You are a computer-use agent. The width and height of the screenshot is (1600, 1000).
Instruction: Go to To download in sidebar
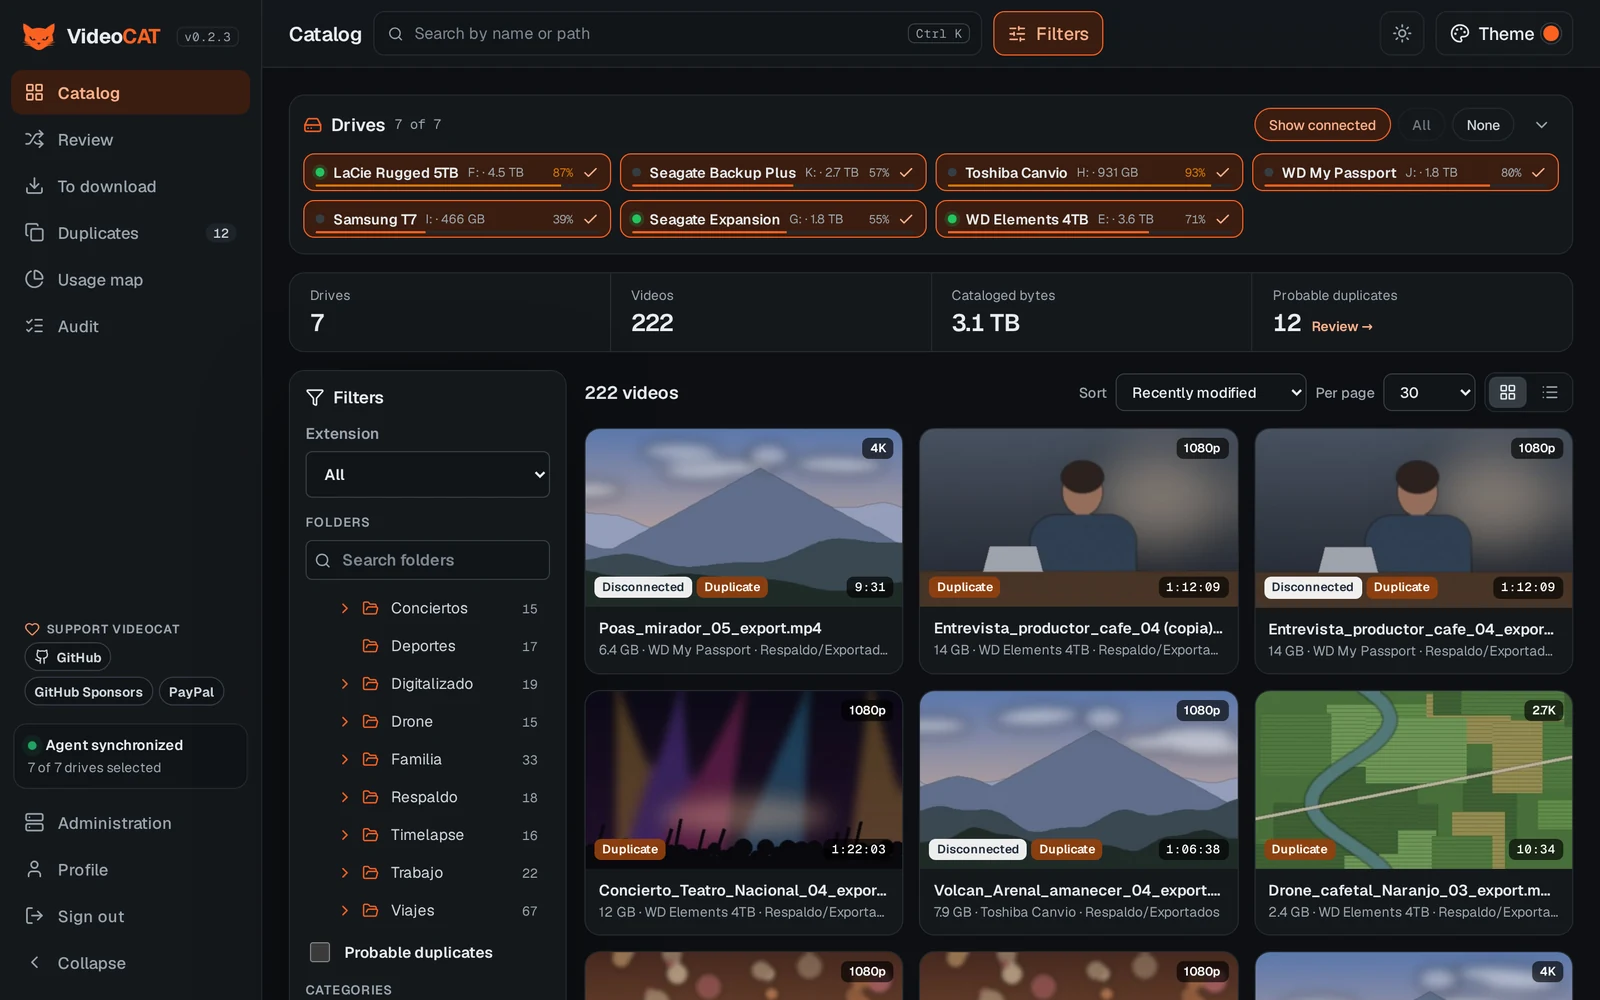coord(131,186)
